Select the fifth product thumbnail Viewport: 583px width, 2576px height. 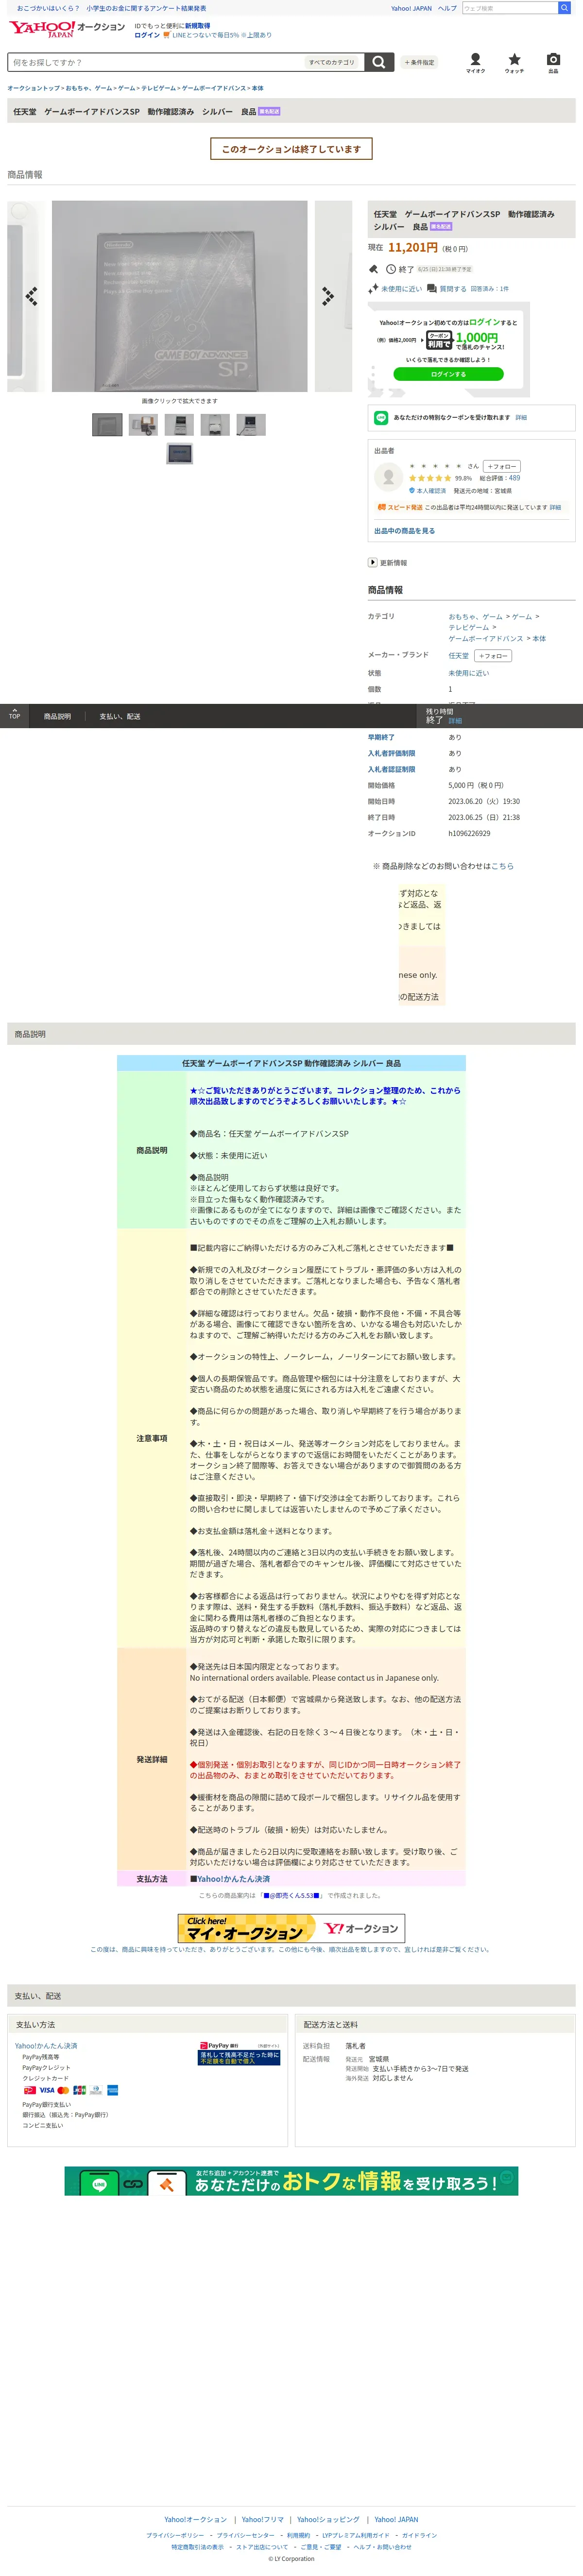click(x=251, y=425)
